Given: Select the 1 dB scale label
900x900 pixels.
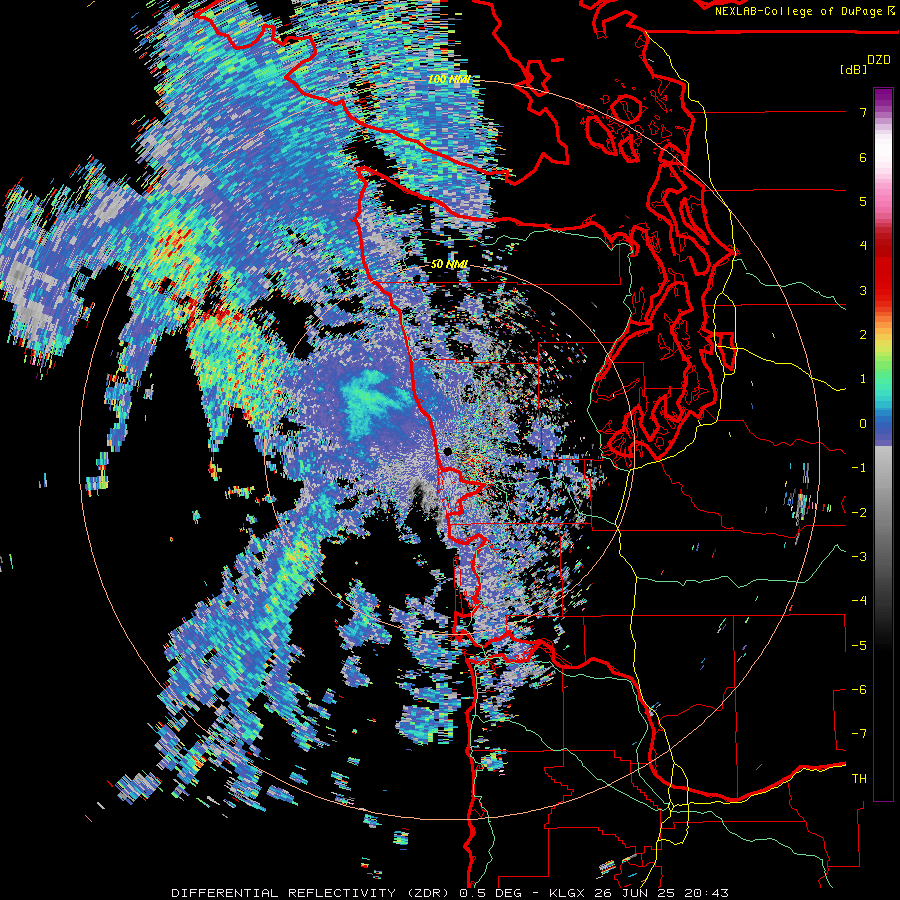Looking at the screenshot, I should point(863,379).
